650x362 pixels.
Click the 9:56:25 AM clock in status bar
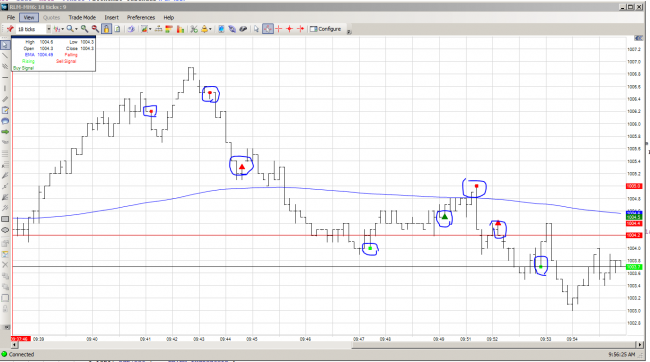pyautogui.click(x=621, y=355)
